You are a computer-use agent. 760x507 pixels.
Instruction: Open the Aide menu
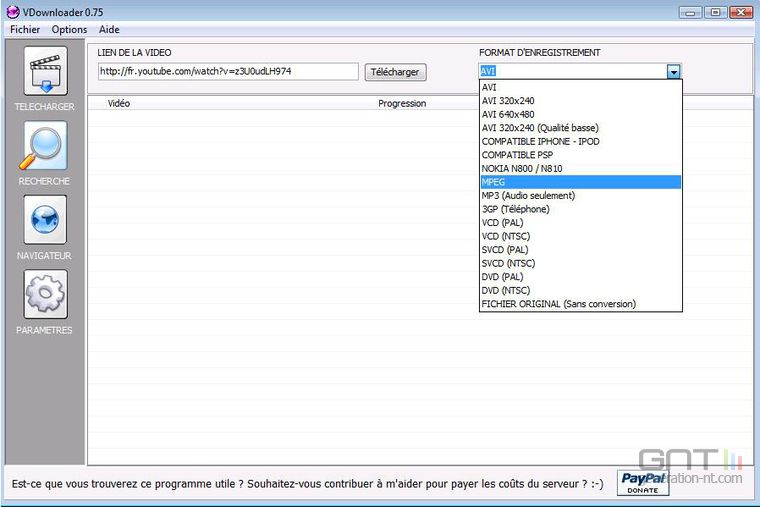point(109,30)
